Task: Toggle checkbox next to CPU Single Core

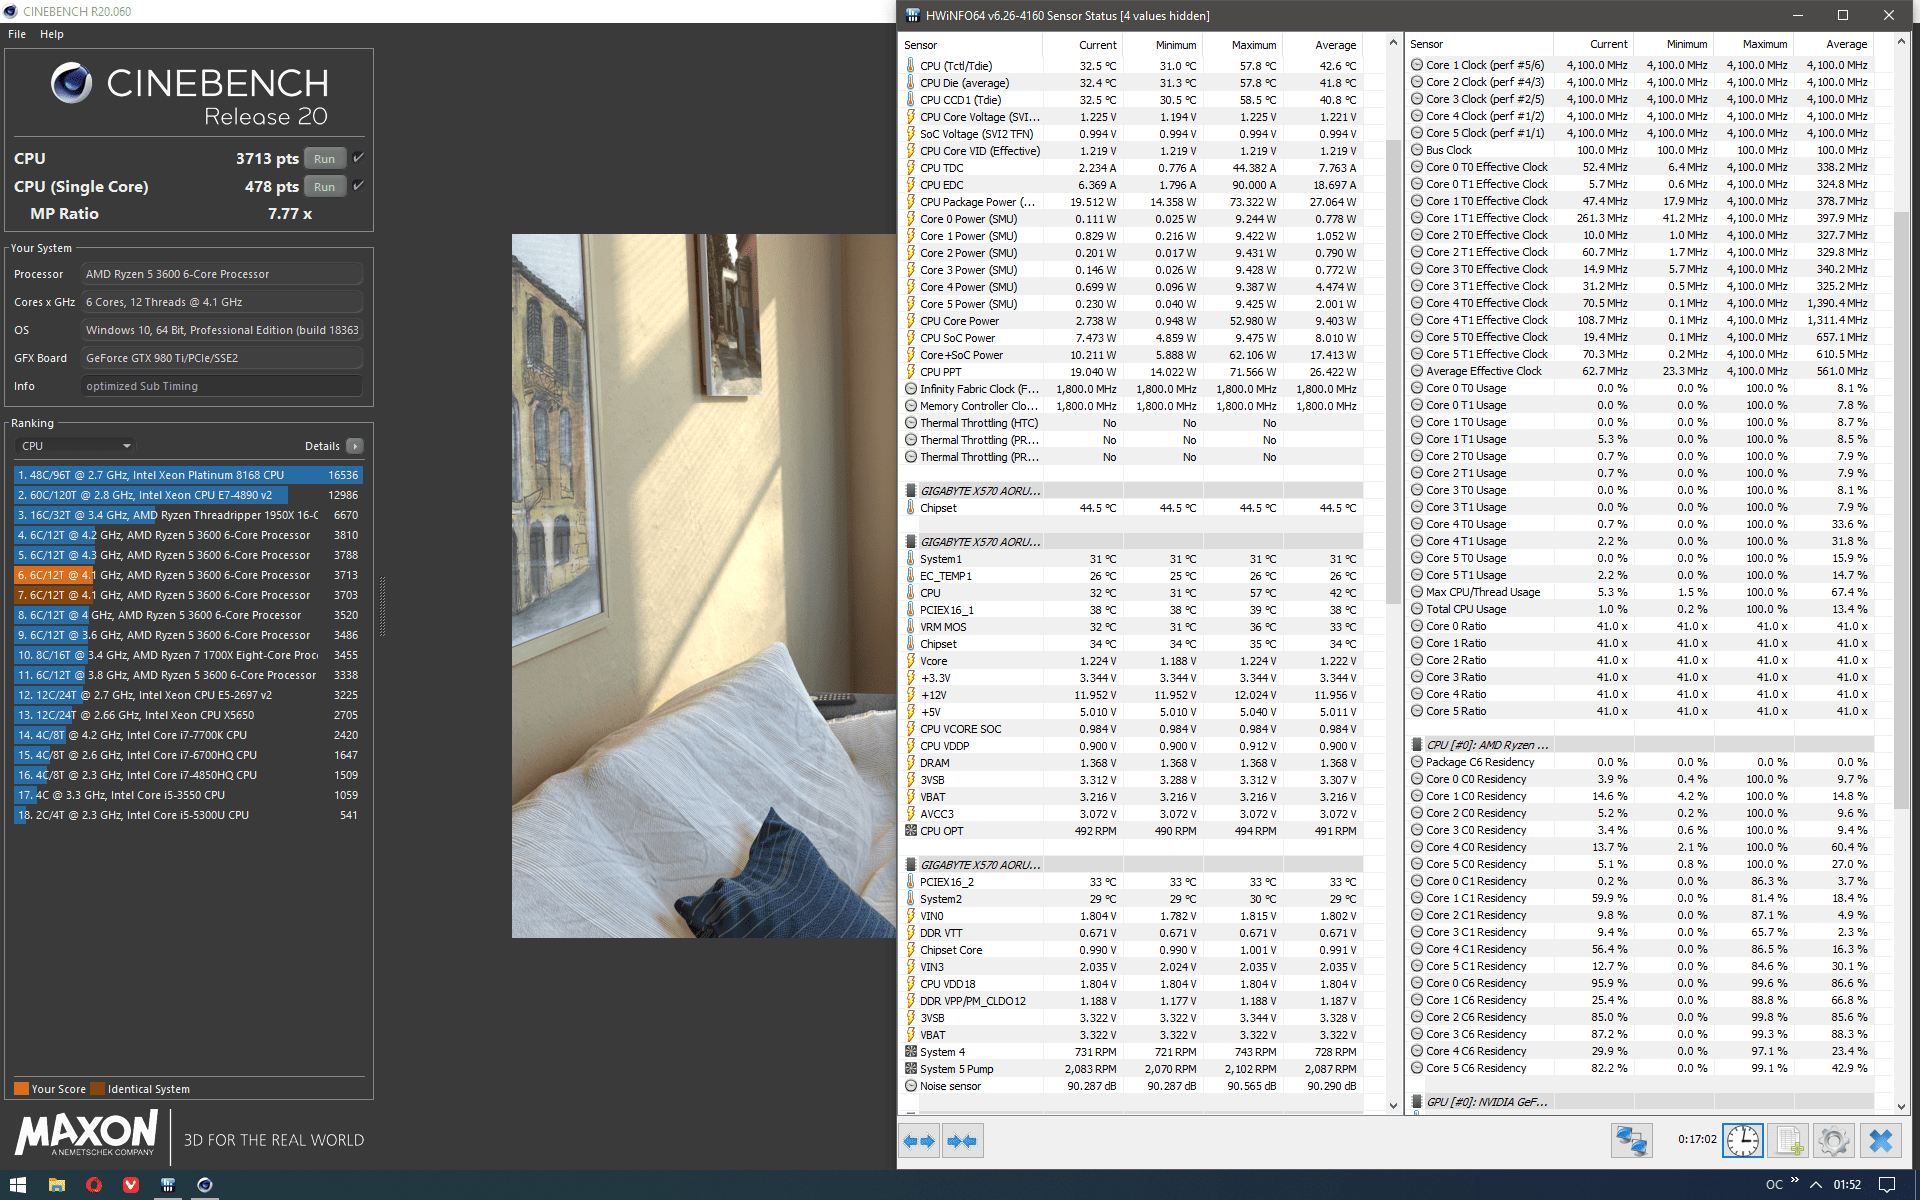Action: [358, 186]
